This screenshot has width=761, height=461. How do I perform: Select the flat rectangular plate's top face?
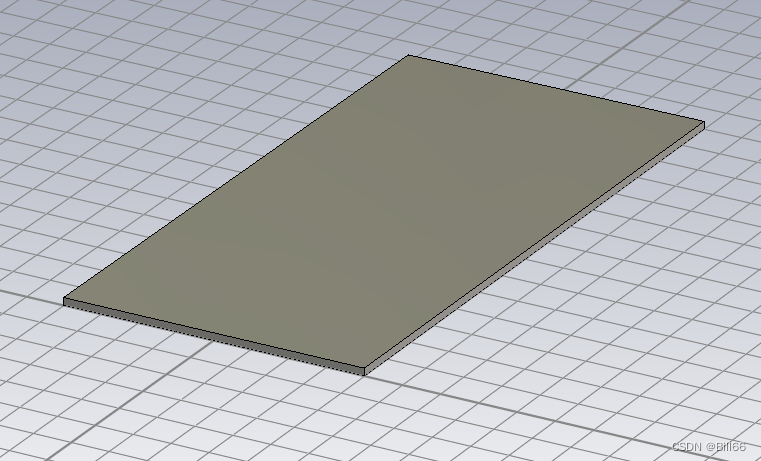[x=383, y=211]
